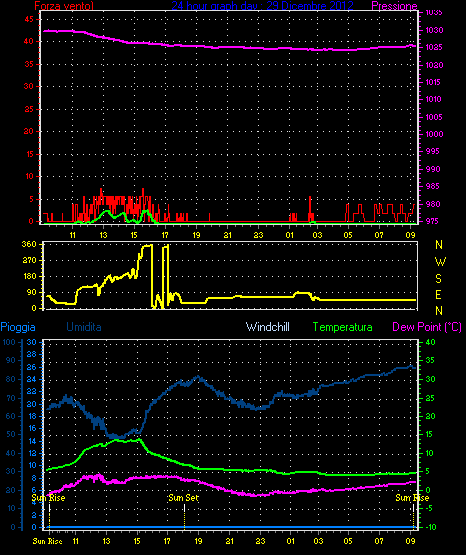Click the 'Sun Set' label in the lower graph
The width and height of the screenshot is (466, 555).
coord(183,498)
